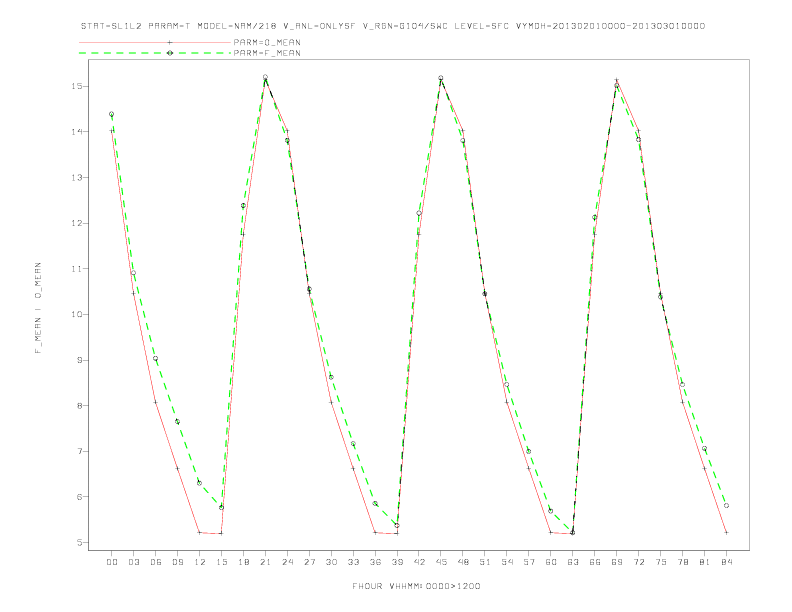This screenshot has width=792, height=612.
Task: Click the x-axis forecast hour label 09
Action: [177, 562]
